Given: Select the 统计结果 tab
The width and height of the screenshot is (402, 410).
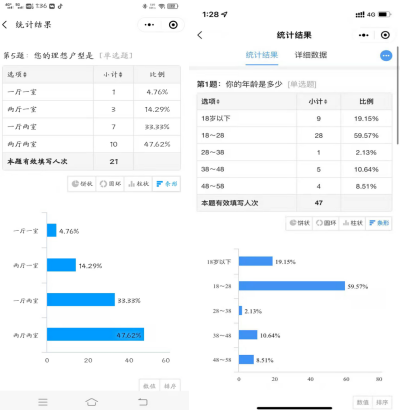Looking at the screenshot, I should pyautogui.click(x=262, y=55).
